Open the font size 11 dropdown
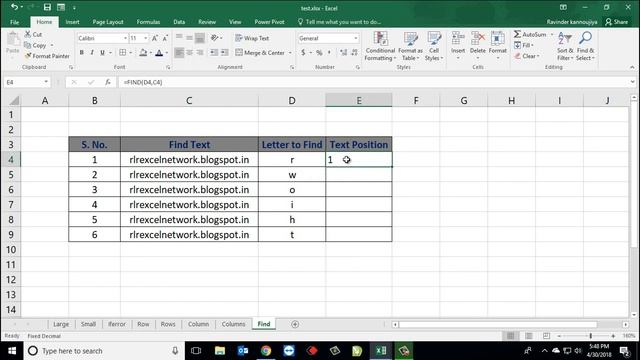The image size is (640, 360). click(x=145, y=38)
